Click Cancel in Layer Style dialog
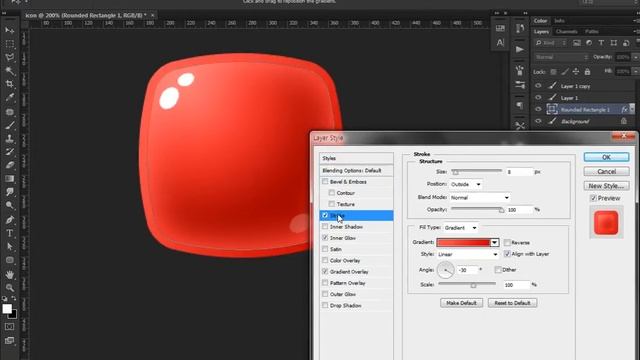Screen dimensions: 640x360 [606, 171]
